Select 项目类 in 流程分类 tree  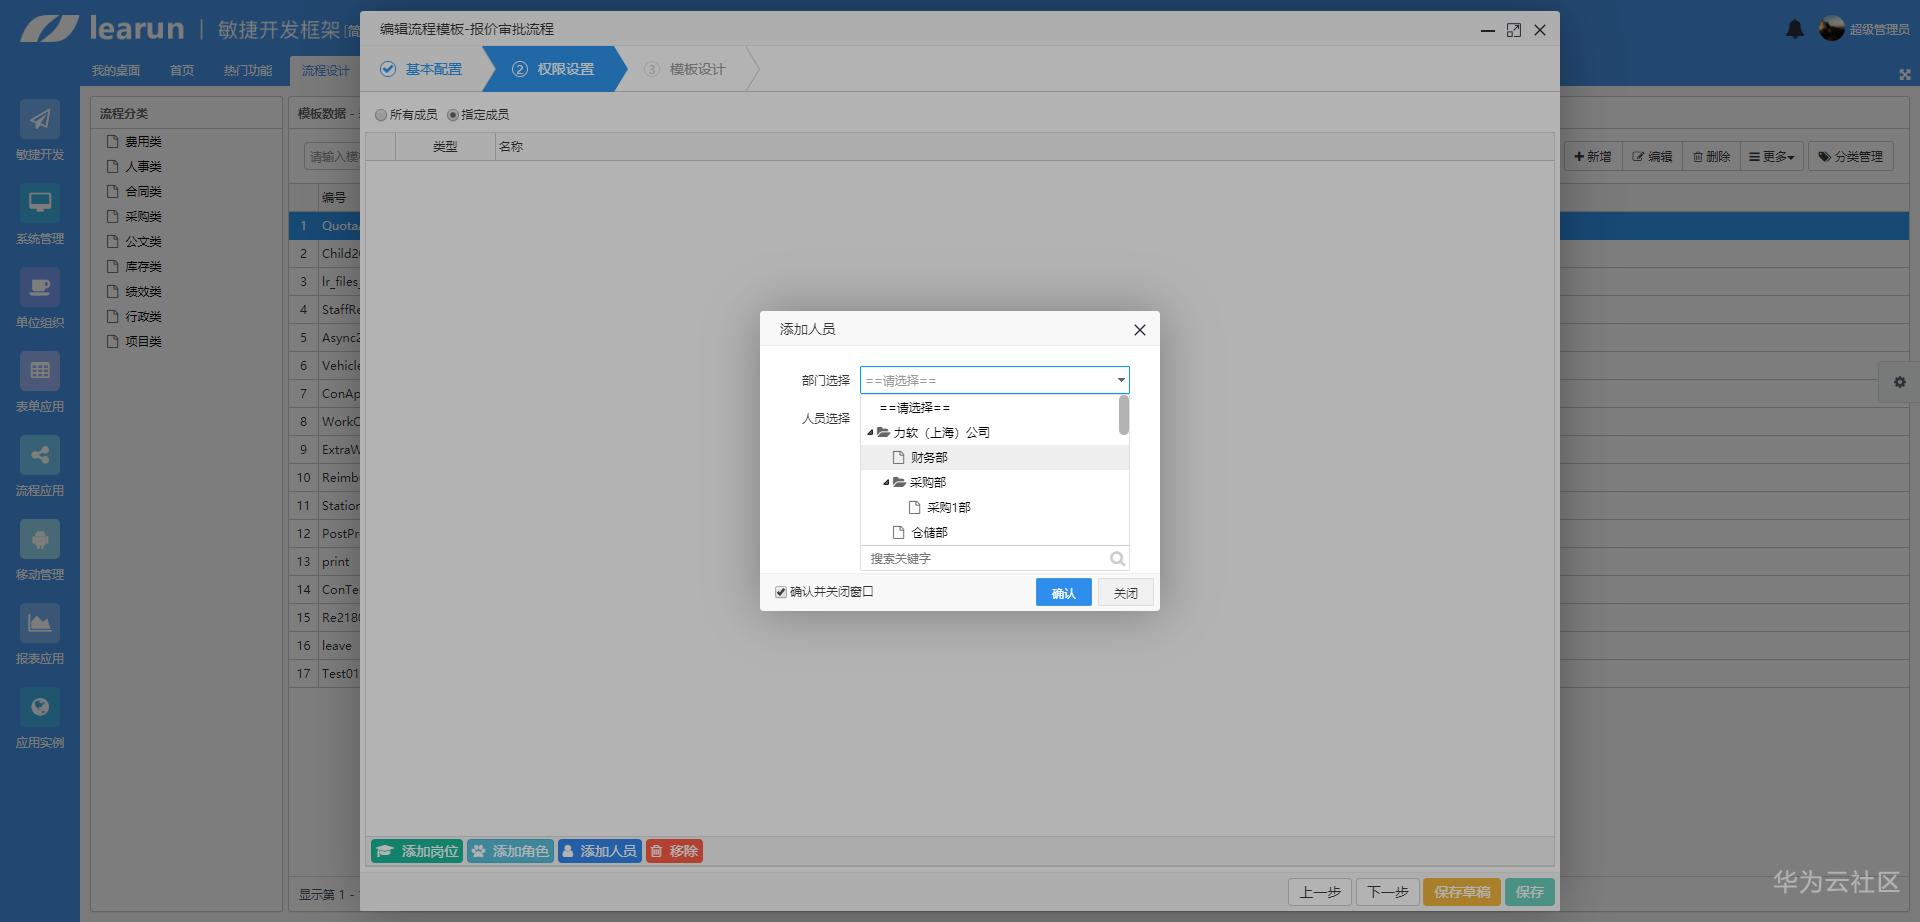pos(143,342)
